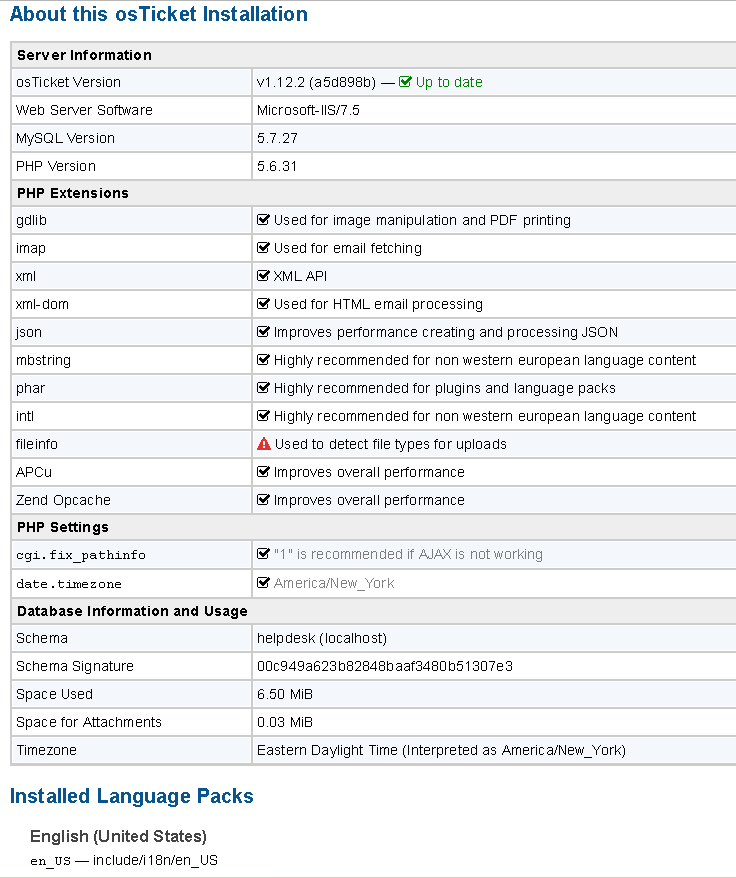The height and width of the screenshot is (878, 736).
Task: Click the json row check icon
Action: (263, 331)
